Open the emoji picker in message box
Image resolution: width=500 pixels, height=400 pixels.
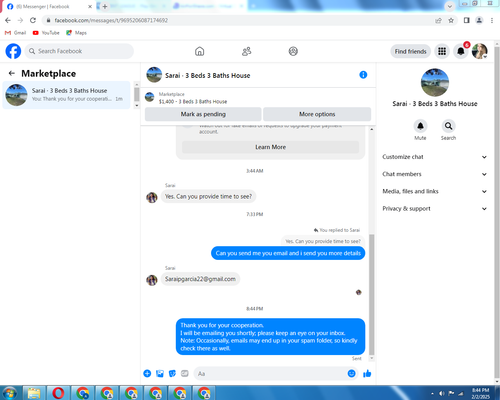coord(351,373)
